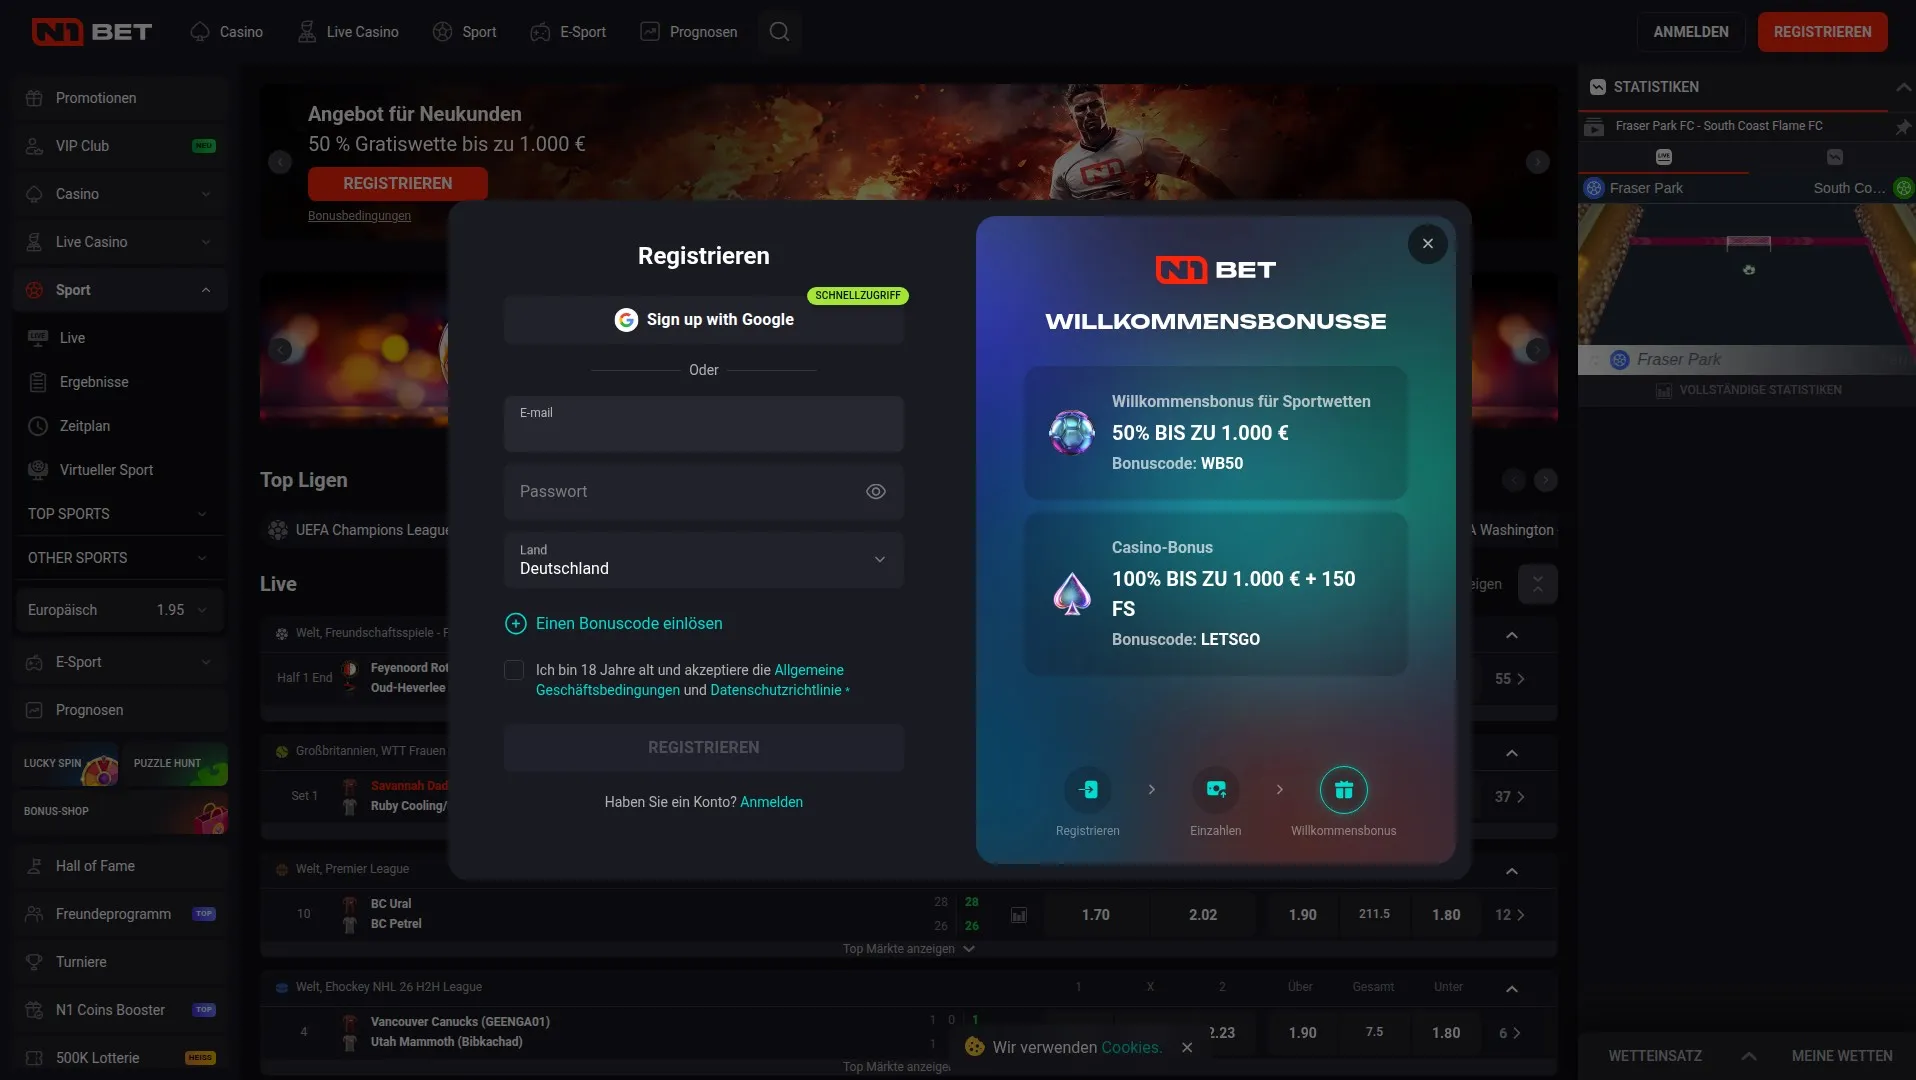
Task: Open the Bonus-Shop tile
Action: point(121,812)
